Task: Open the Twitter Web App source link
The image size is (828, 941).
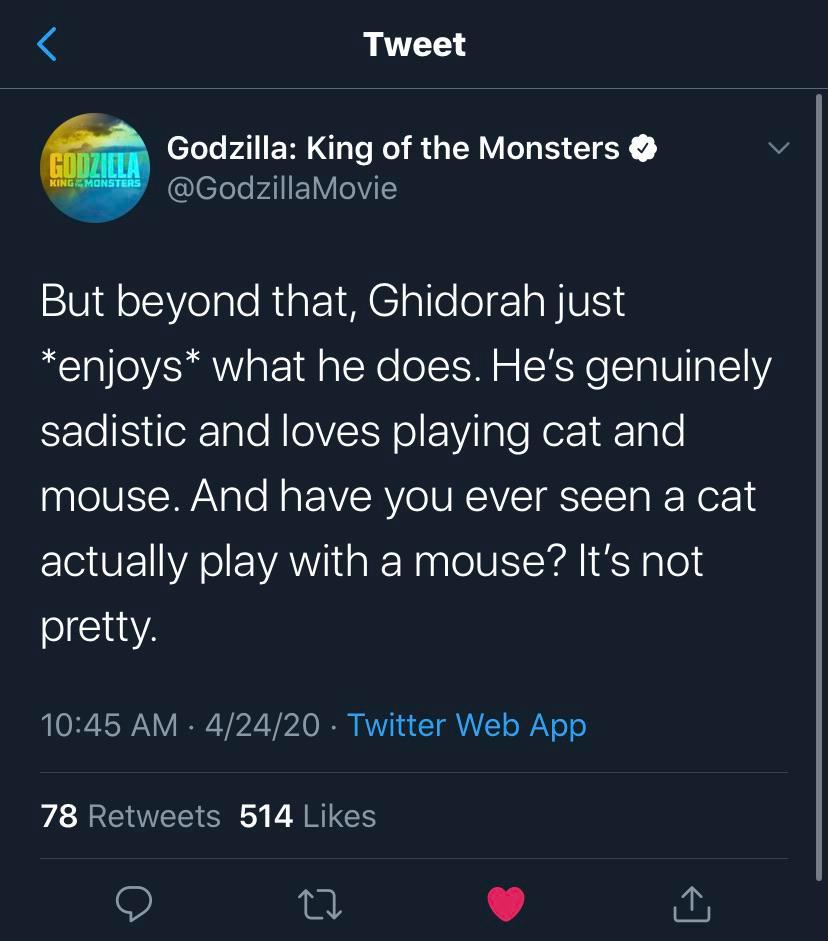Action: point(466,725)
